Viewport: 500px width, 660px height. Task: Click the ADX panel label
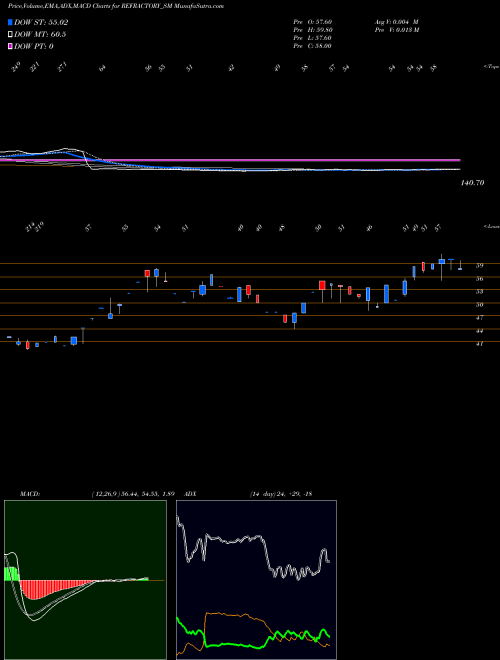(190, 494)
